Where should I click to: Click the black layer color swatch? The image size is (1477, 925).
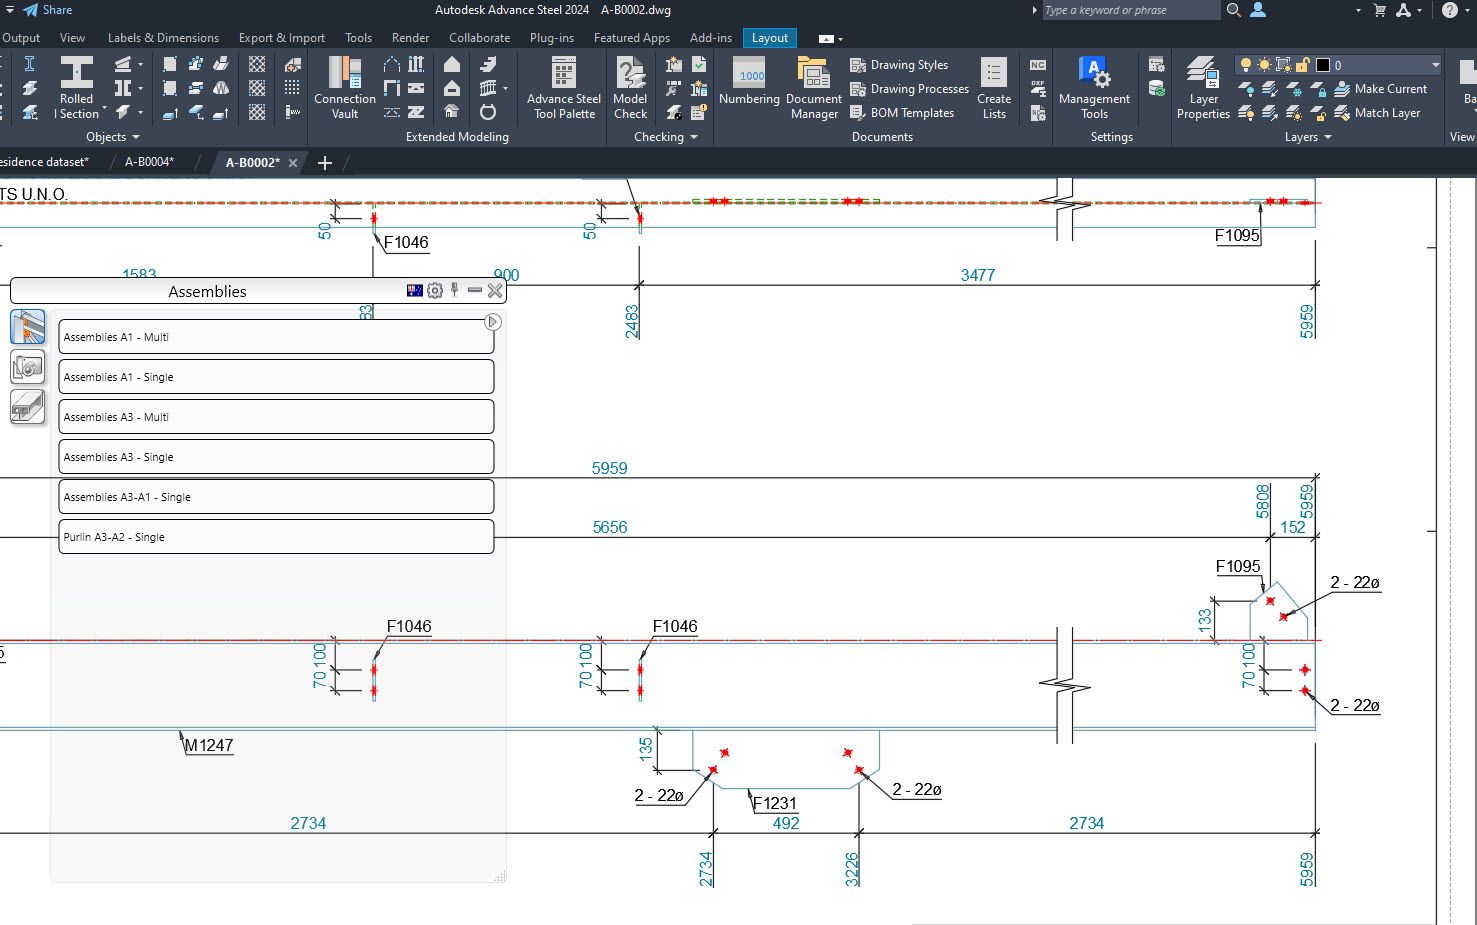(x=1323, y=65)
